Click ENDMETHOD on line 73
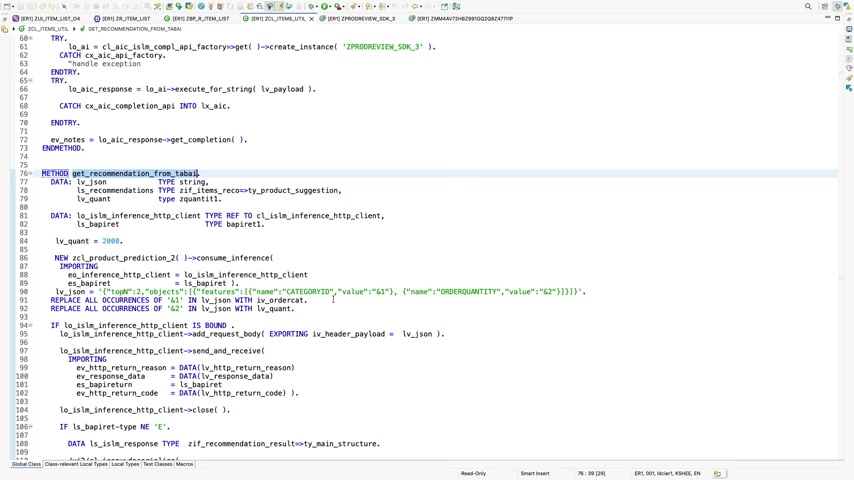Viewport: 854px width, 480px height. (x=63, y=148)
